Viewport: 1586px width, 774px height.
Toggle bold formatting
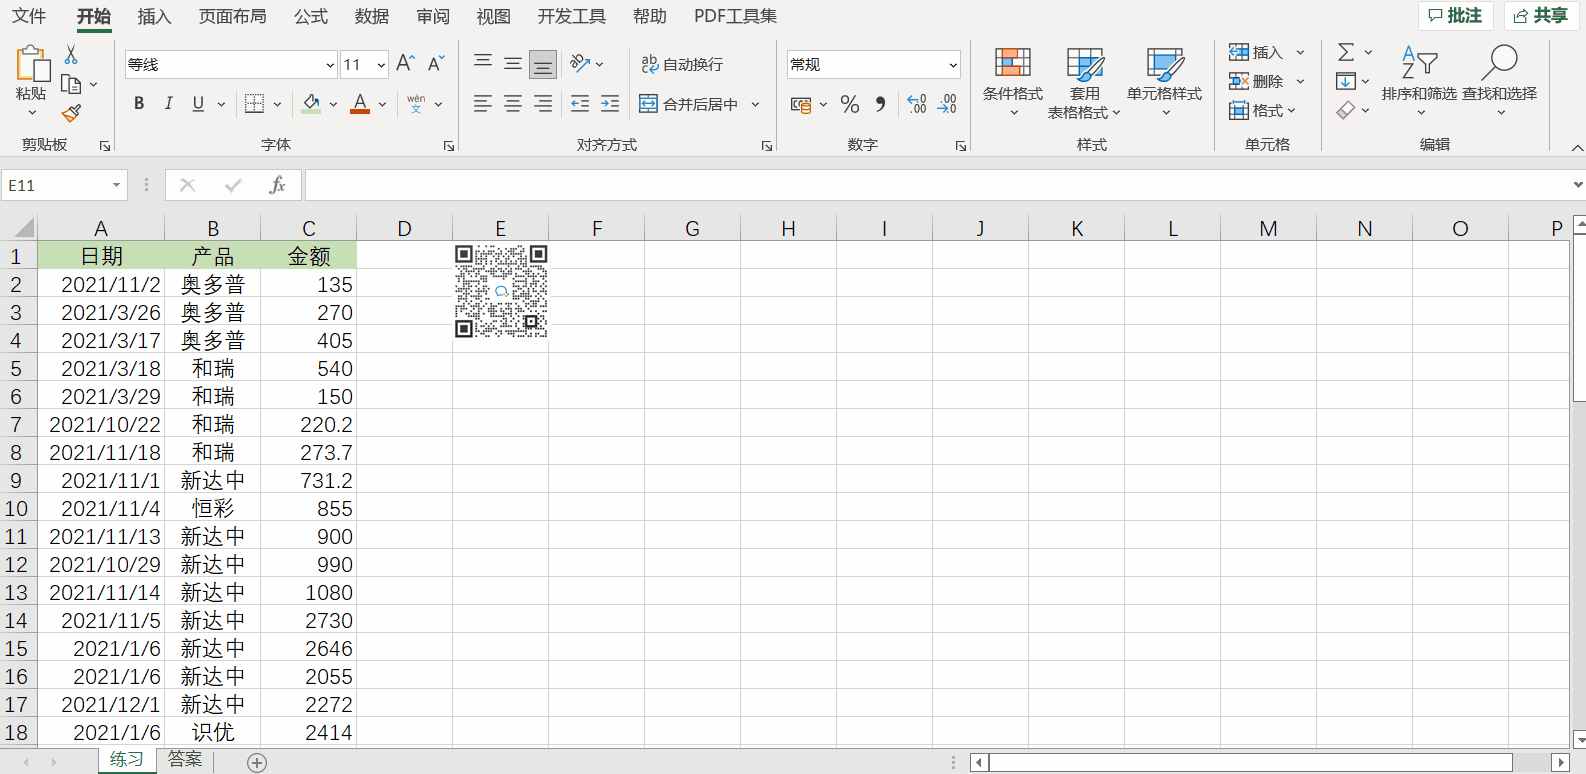tap(139, 104)
